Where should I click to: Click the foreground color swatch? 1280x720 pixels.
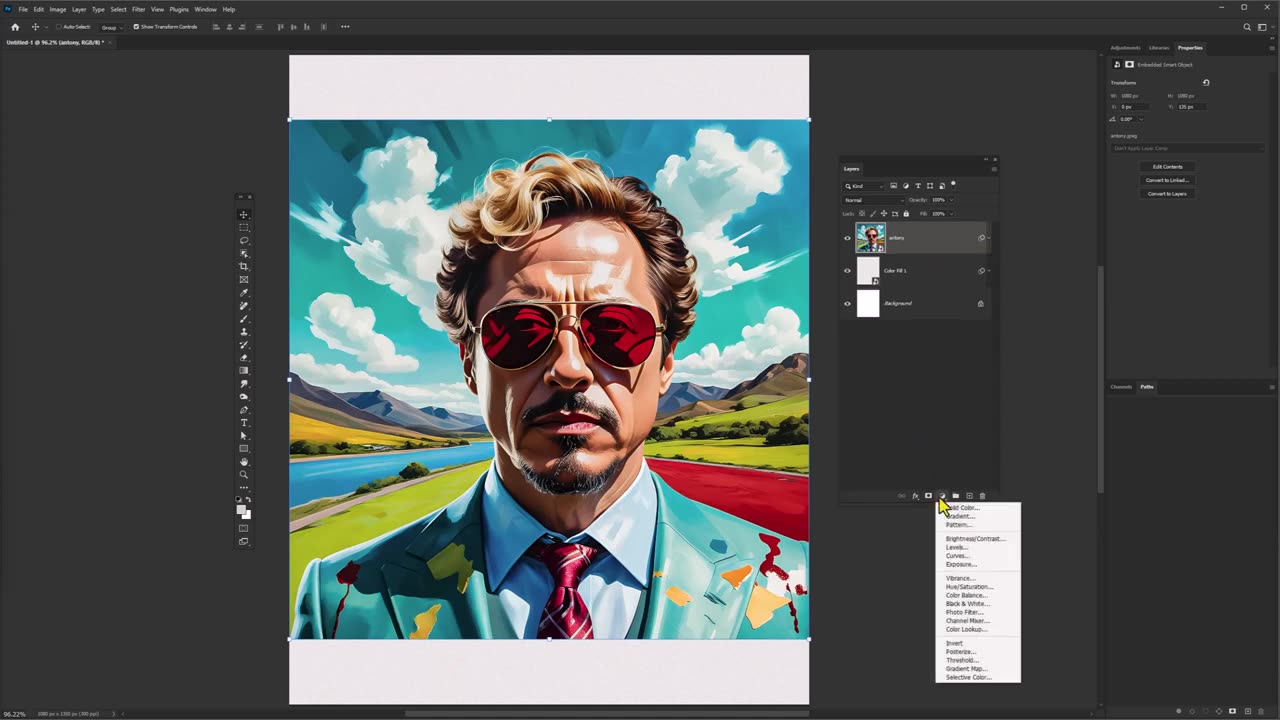coord(241,509)
